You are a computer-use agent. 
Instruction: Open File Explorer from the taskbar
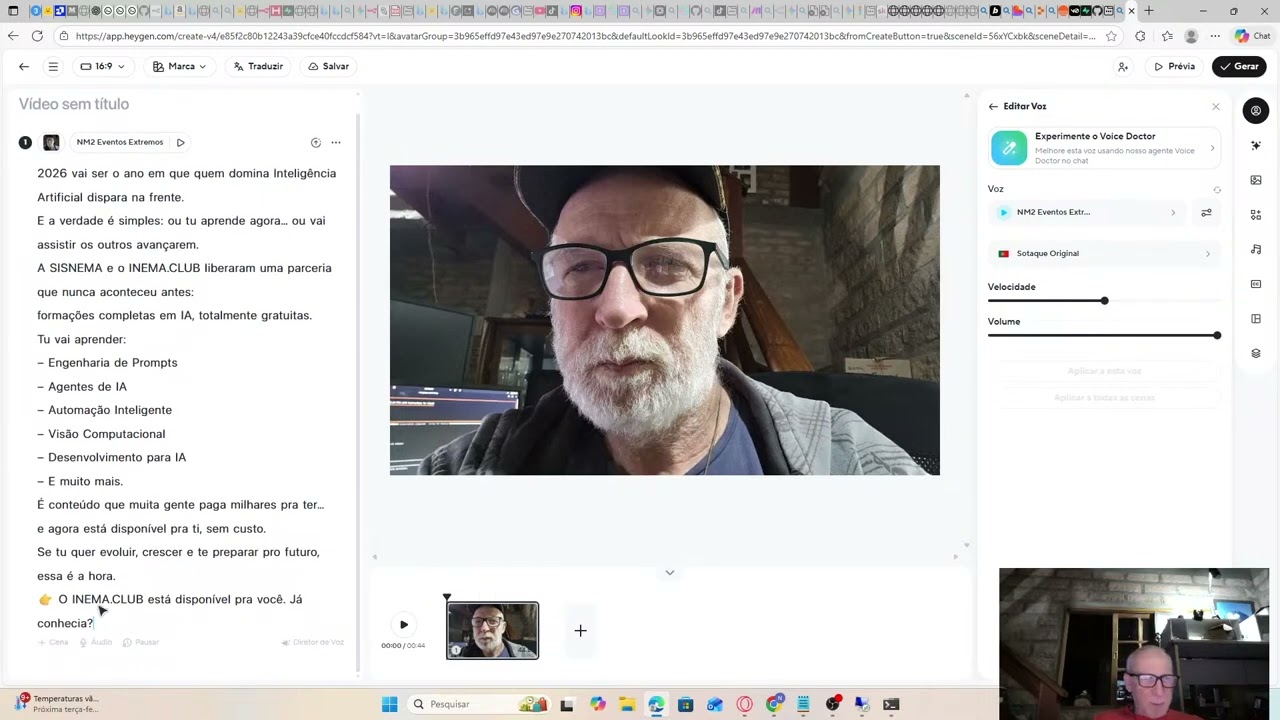click(626, 704)
